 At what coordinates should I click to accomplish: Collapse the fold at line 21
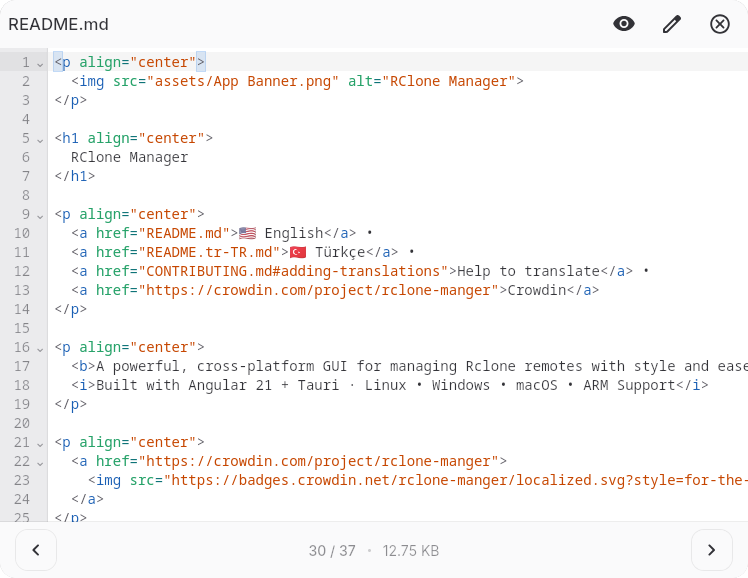(x=40, y=444)
